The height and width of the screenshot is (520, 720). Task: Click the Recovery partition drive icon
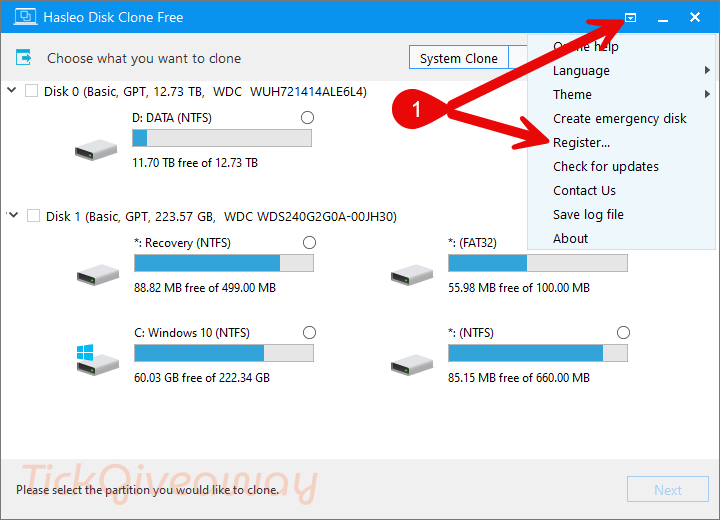[x=98, y=275]
